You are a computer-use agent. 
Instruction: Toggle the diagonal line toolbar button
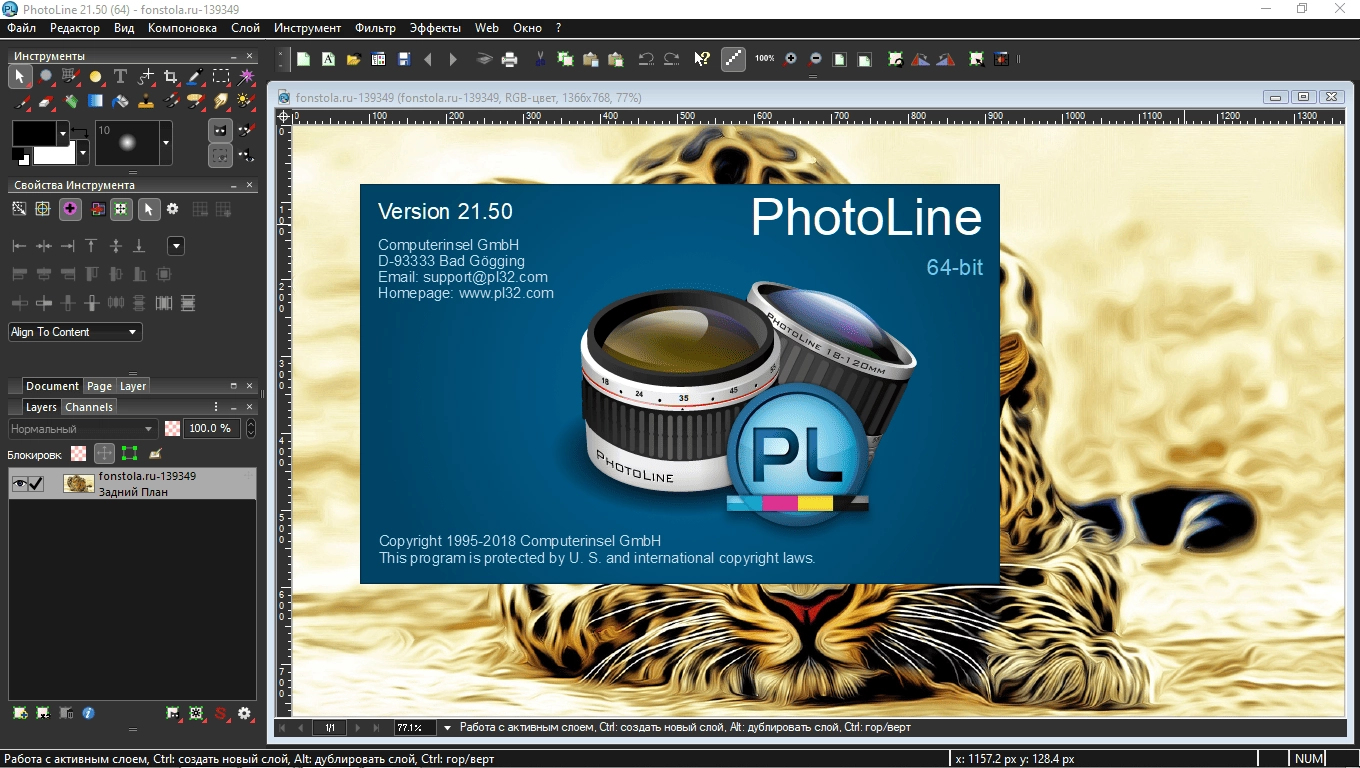tap(734, 59)
